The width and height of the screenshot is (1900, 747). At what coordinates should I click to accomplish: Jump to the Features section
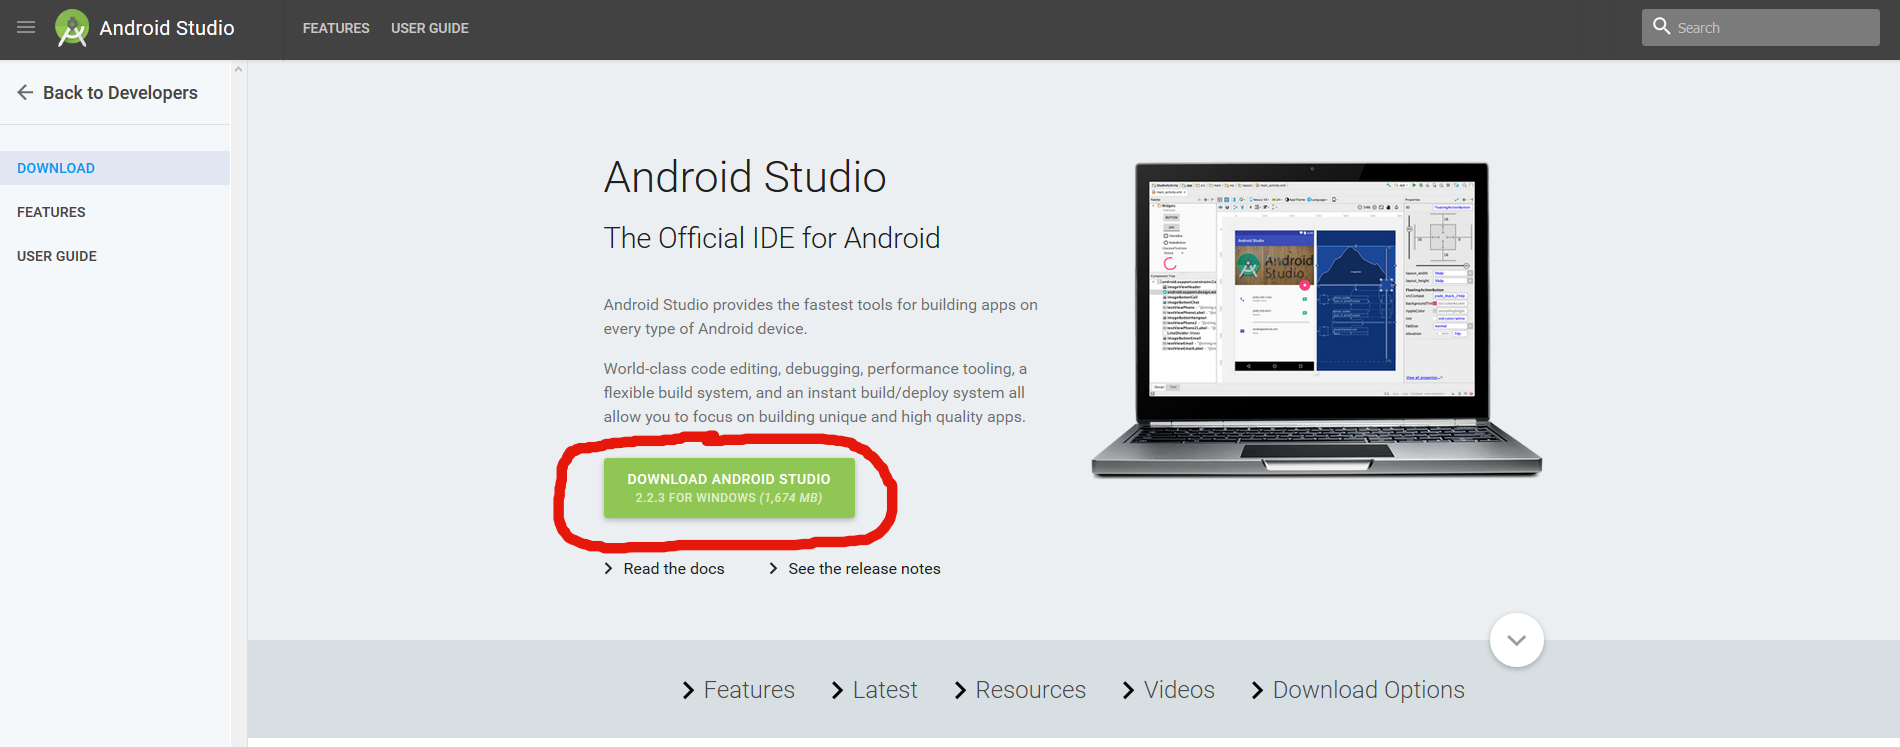(749, 690)
